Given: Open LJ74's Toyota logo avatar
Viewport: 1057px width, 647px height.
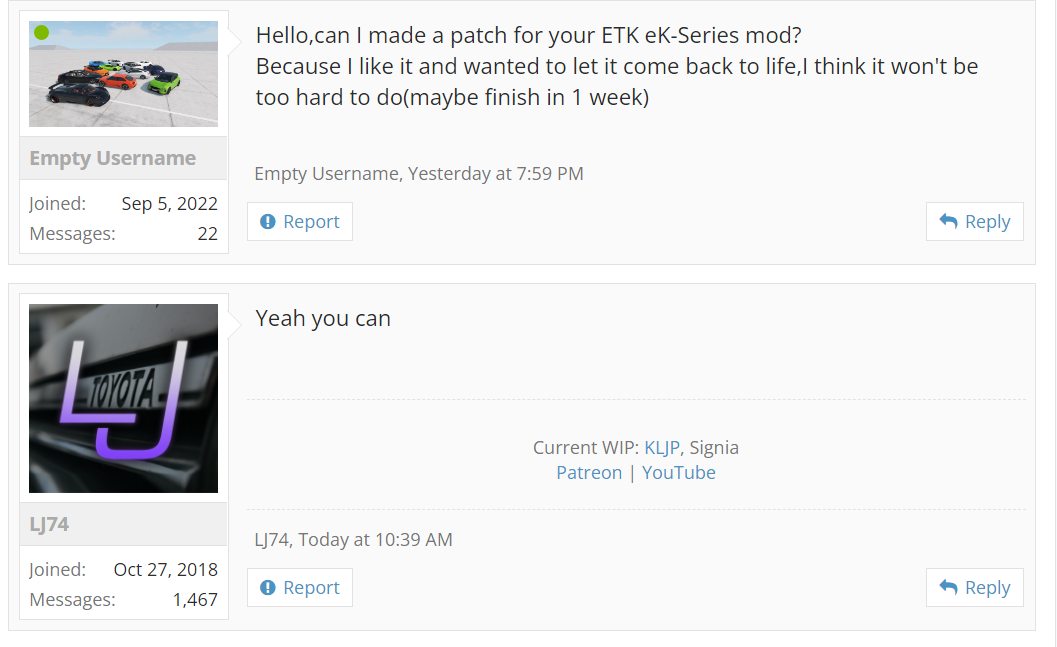Looking at the screenshot, I should [123, 398].
